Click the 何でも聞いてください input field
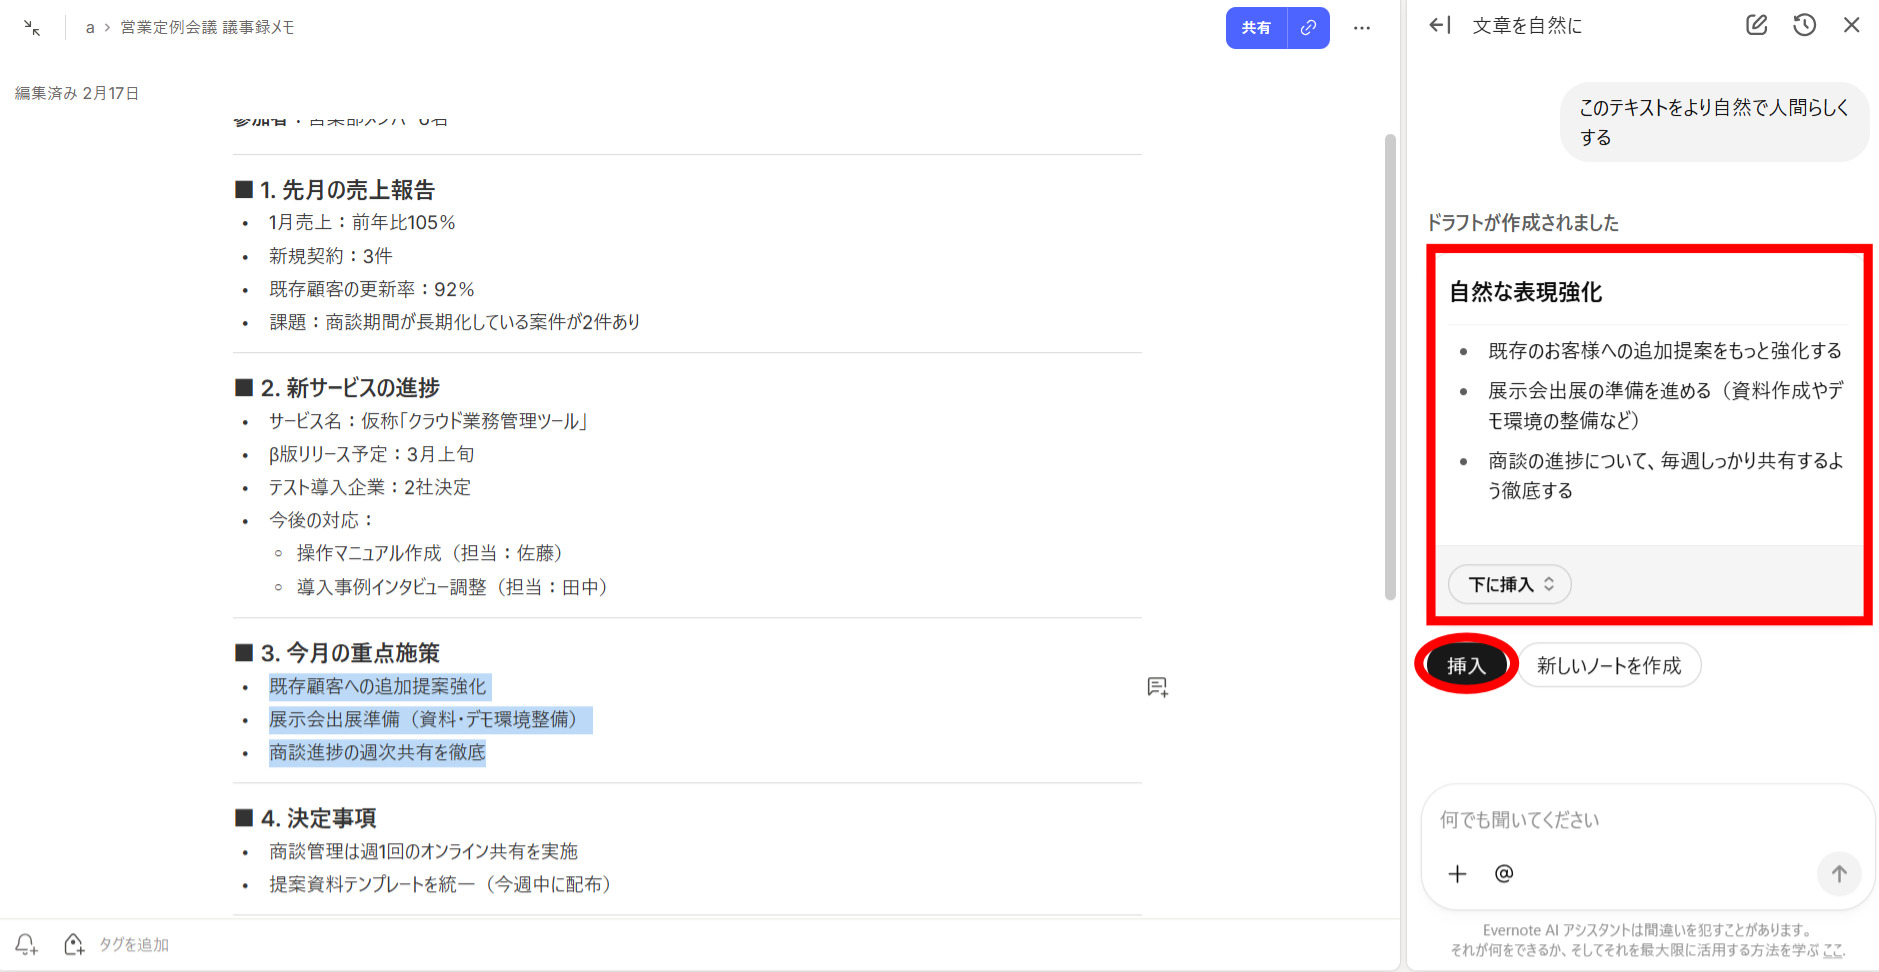Screen dimensions: 1879x972 point(1600,819)
